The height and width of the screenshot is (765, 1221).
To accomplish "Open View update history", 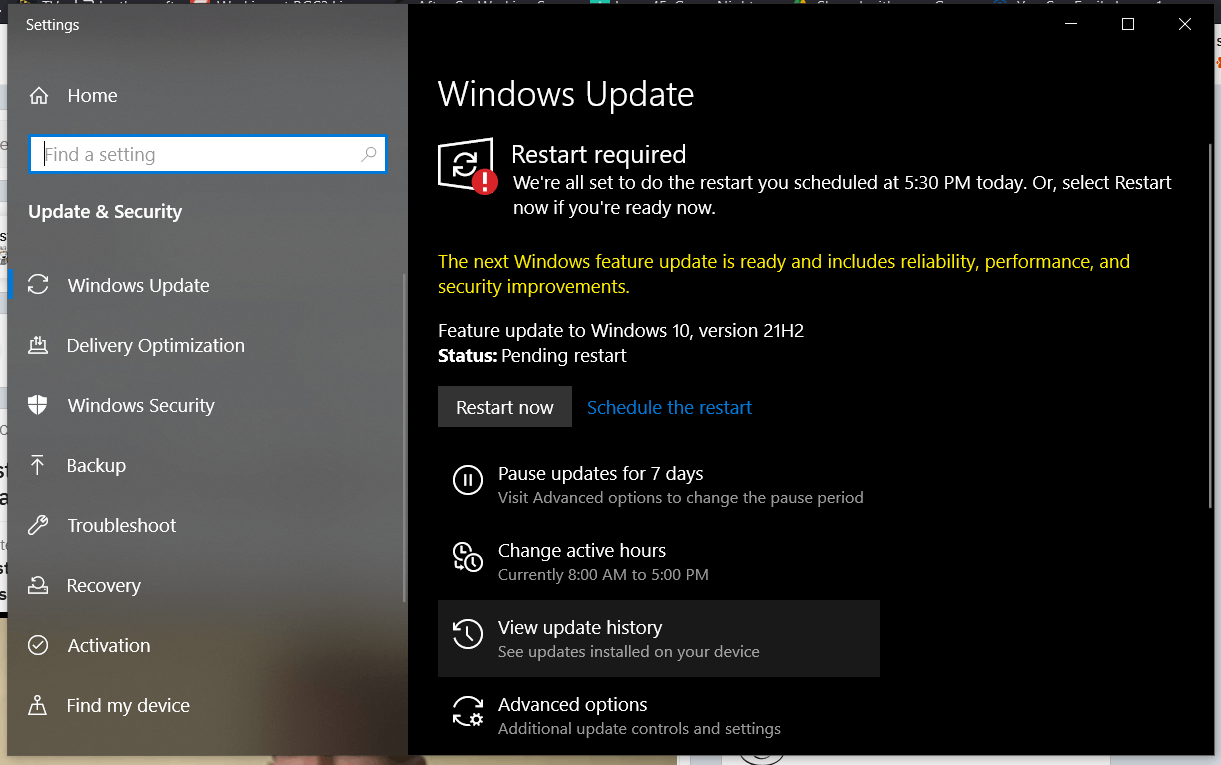I will click(659, 638).
